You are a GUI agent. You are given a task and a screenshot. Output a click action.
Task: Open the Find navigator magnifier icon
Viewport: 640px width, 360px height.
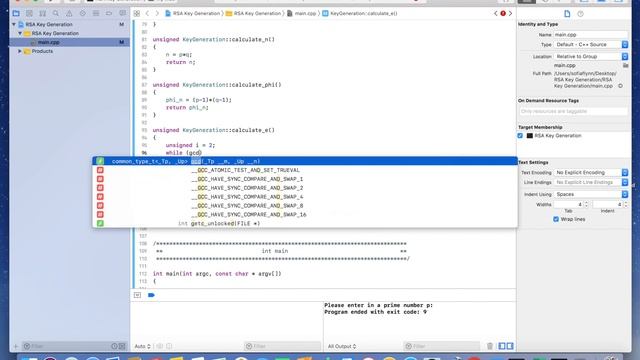point(56,13)
